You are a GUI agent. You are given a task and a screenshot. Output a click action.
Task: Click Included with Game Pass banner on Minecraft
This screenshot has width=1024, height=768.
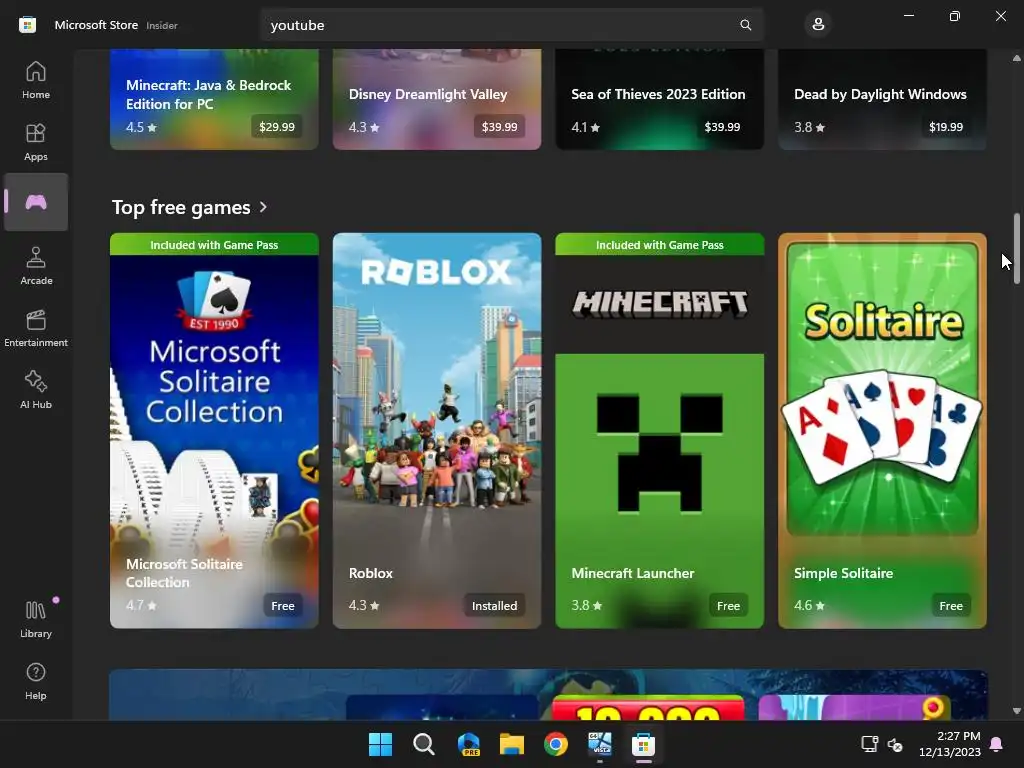(x=660, y=245)
